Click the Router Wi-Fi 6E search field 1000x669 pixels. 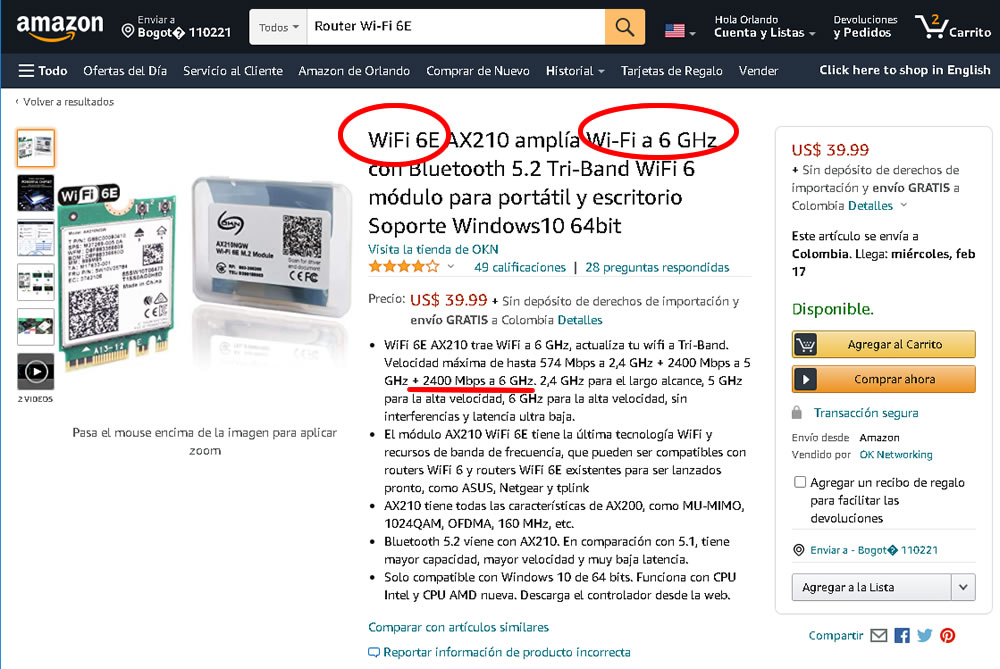coord(456,27)
